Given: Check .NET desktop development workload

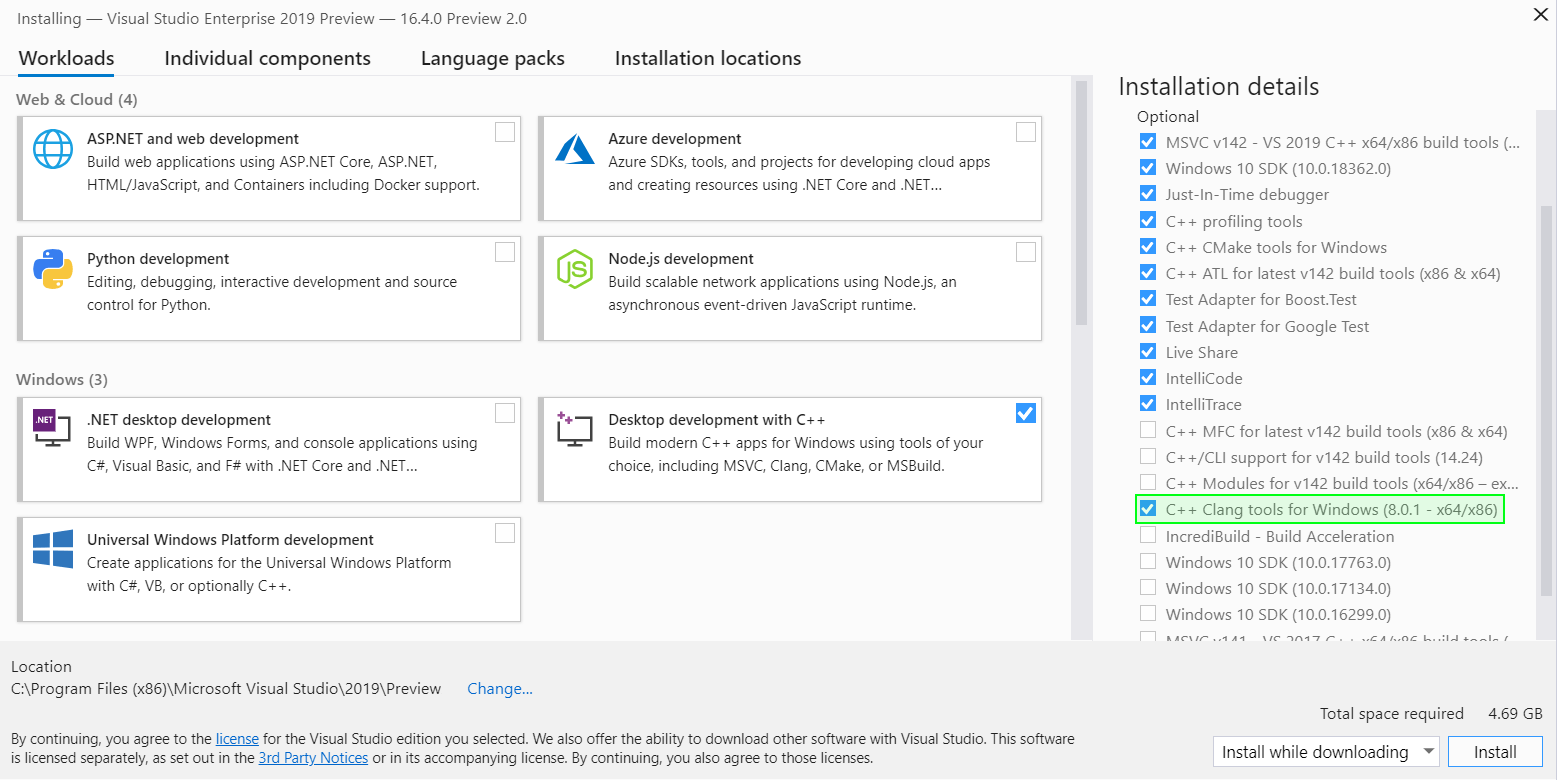Looking at the screenshot, I should pyautogui.click(x=505, y=413).
